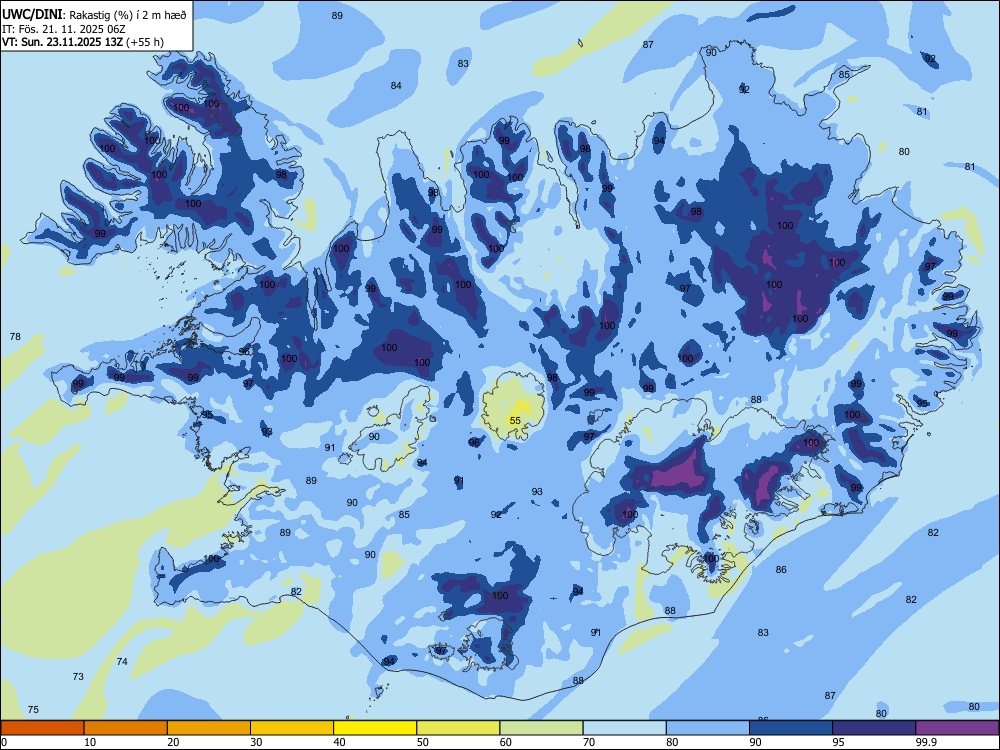Click the title text 'UWC/DINI: Rakastig (%) í 2 m hæð'

94,15
